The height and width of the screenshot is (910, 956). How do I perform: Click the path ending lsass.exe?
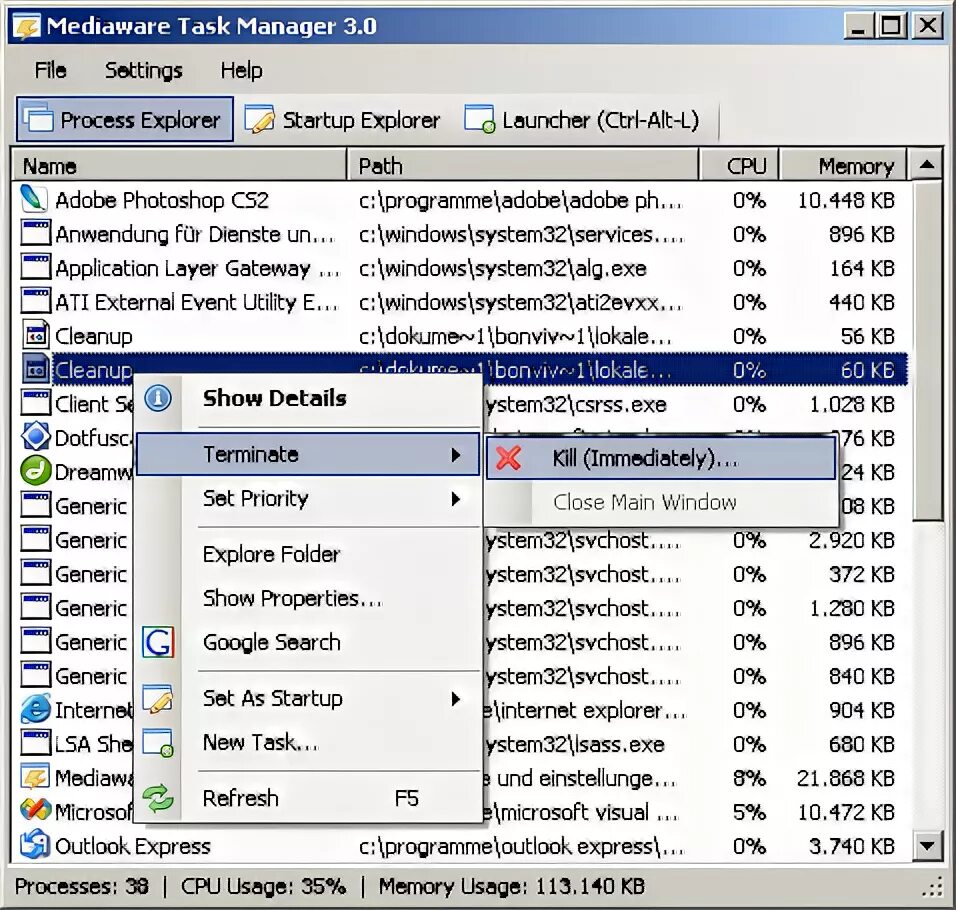(x=576, y=744)
